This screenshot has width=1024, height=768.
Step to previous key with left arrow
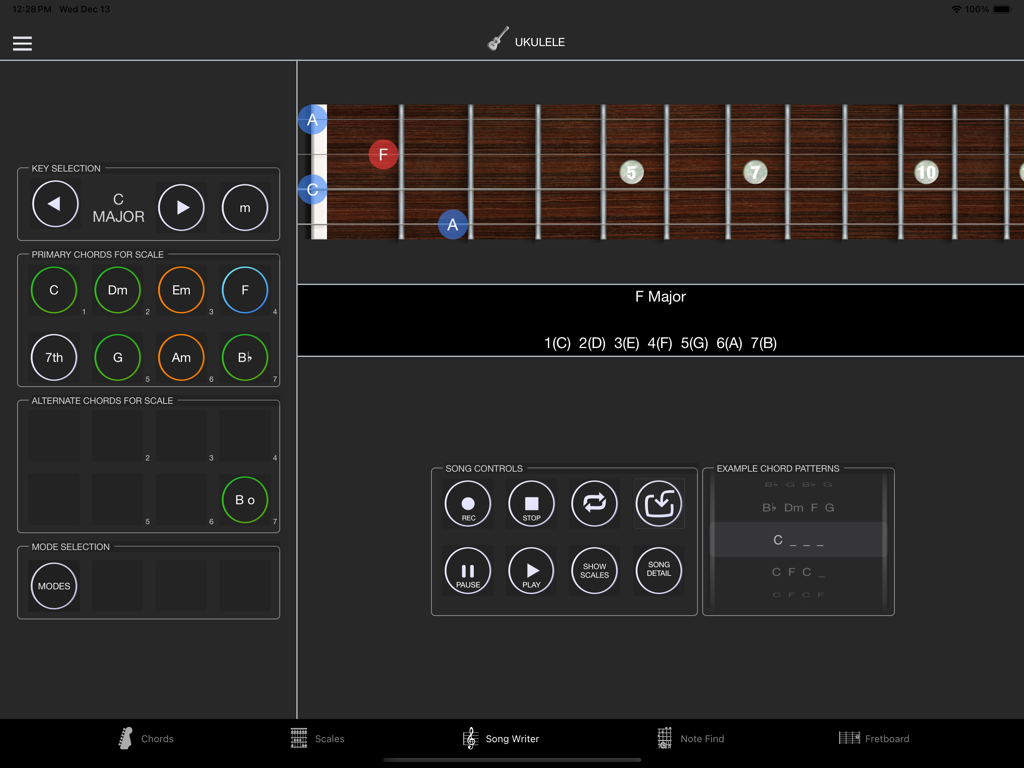tap(55, 204)
